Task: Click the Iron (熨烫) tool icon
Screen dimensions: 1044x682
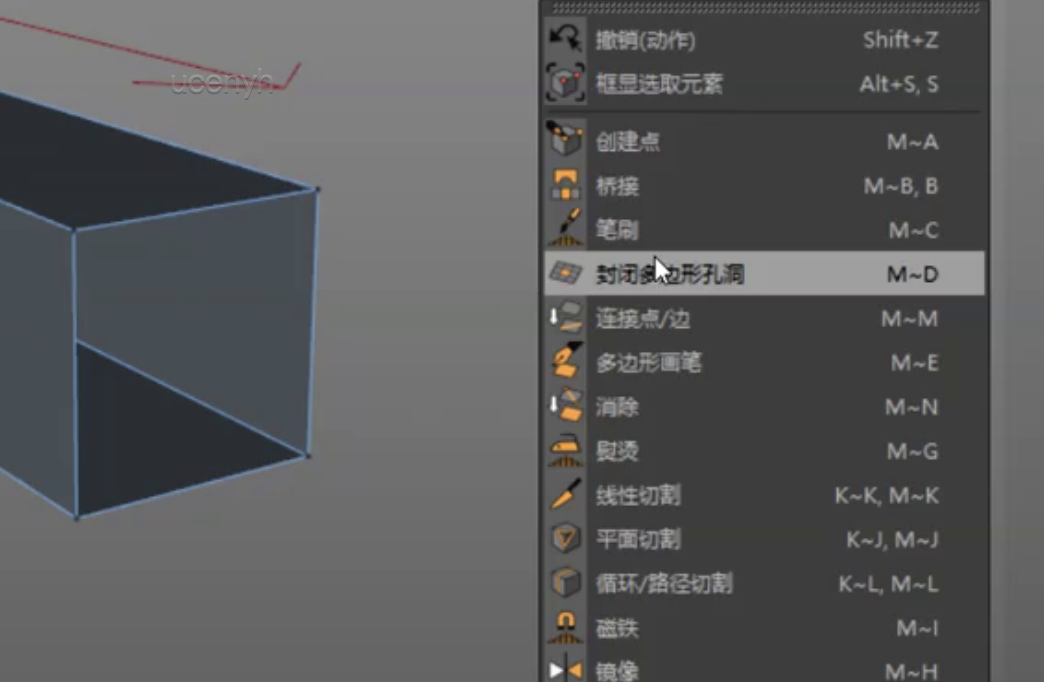Action: tap(565, 450)
